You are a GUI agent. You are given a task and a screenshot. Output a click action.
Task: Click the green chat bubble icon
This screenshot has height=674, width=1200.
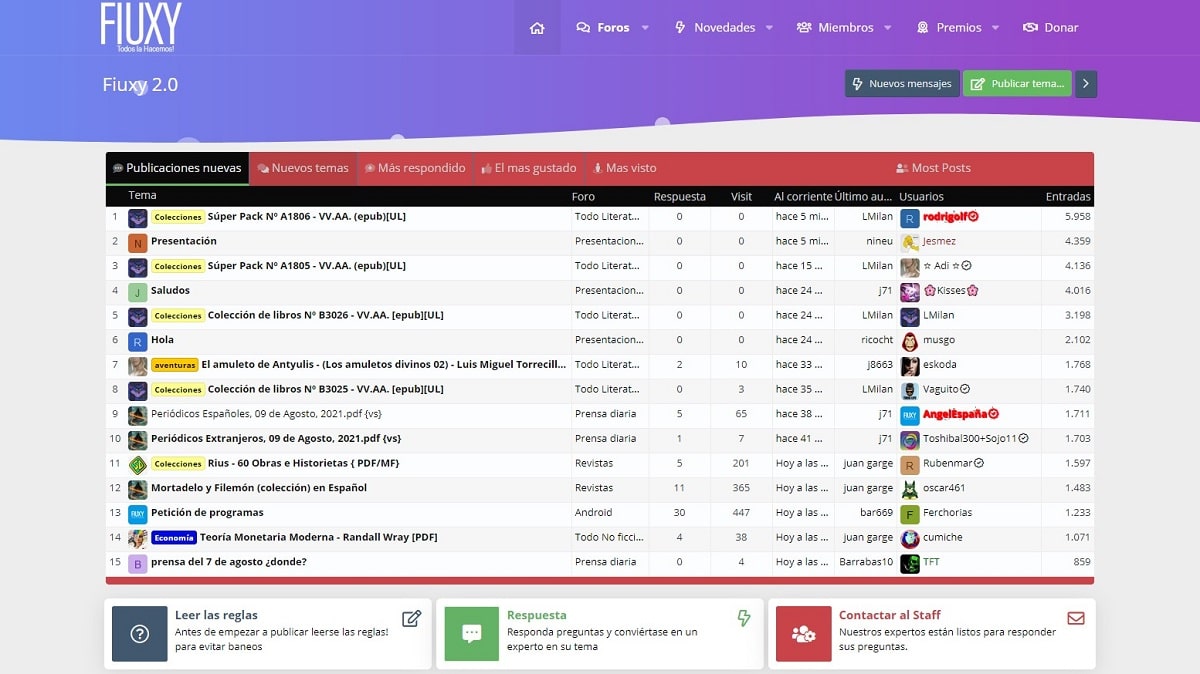coord(472,634)
